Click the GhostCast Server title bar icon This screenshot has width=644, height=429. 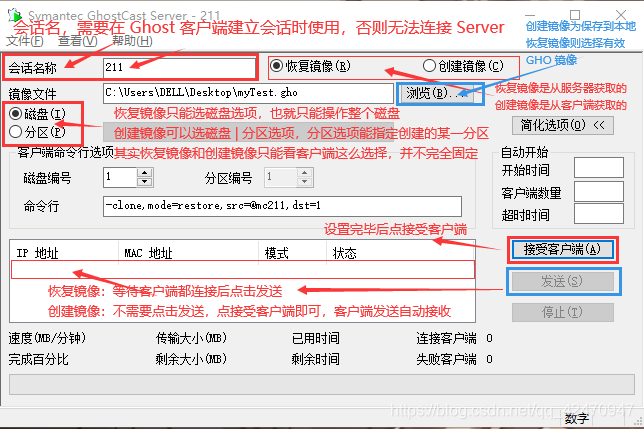[x=15, y=15]
